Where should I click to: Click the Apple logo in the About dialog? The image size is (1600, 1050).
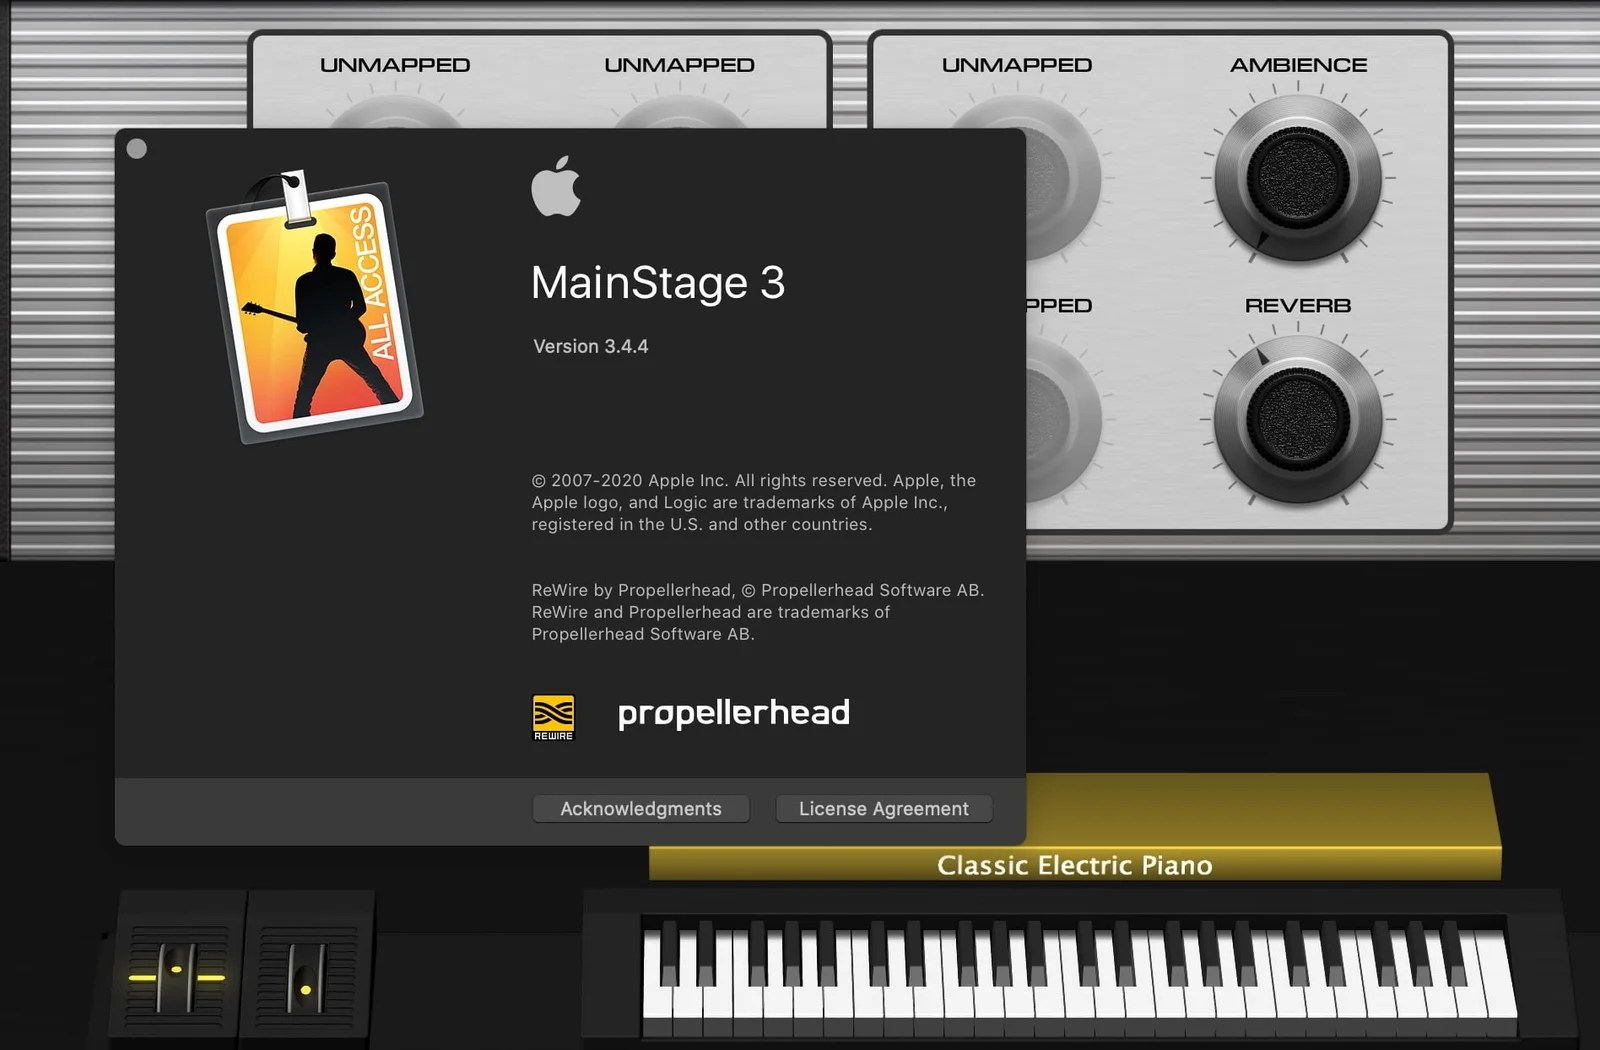tap(556, 186)
